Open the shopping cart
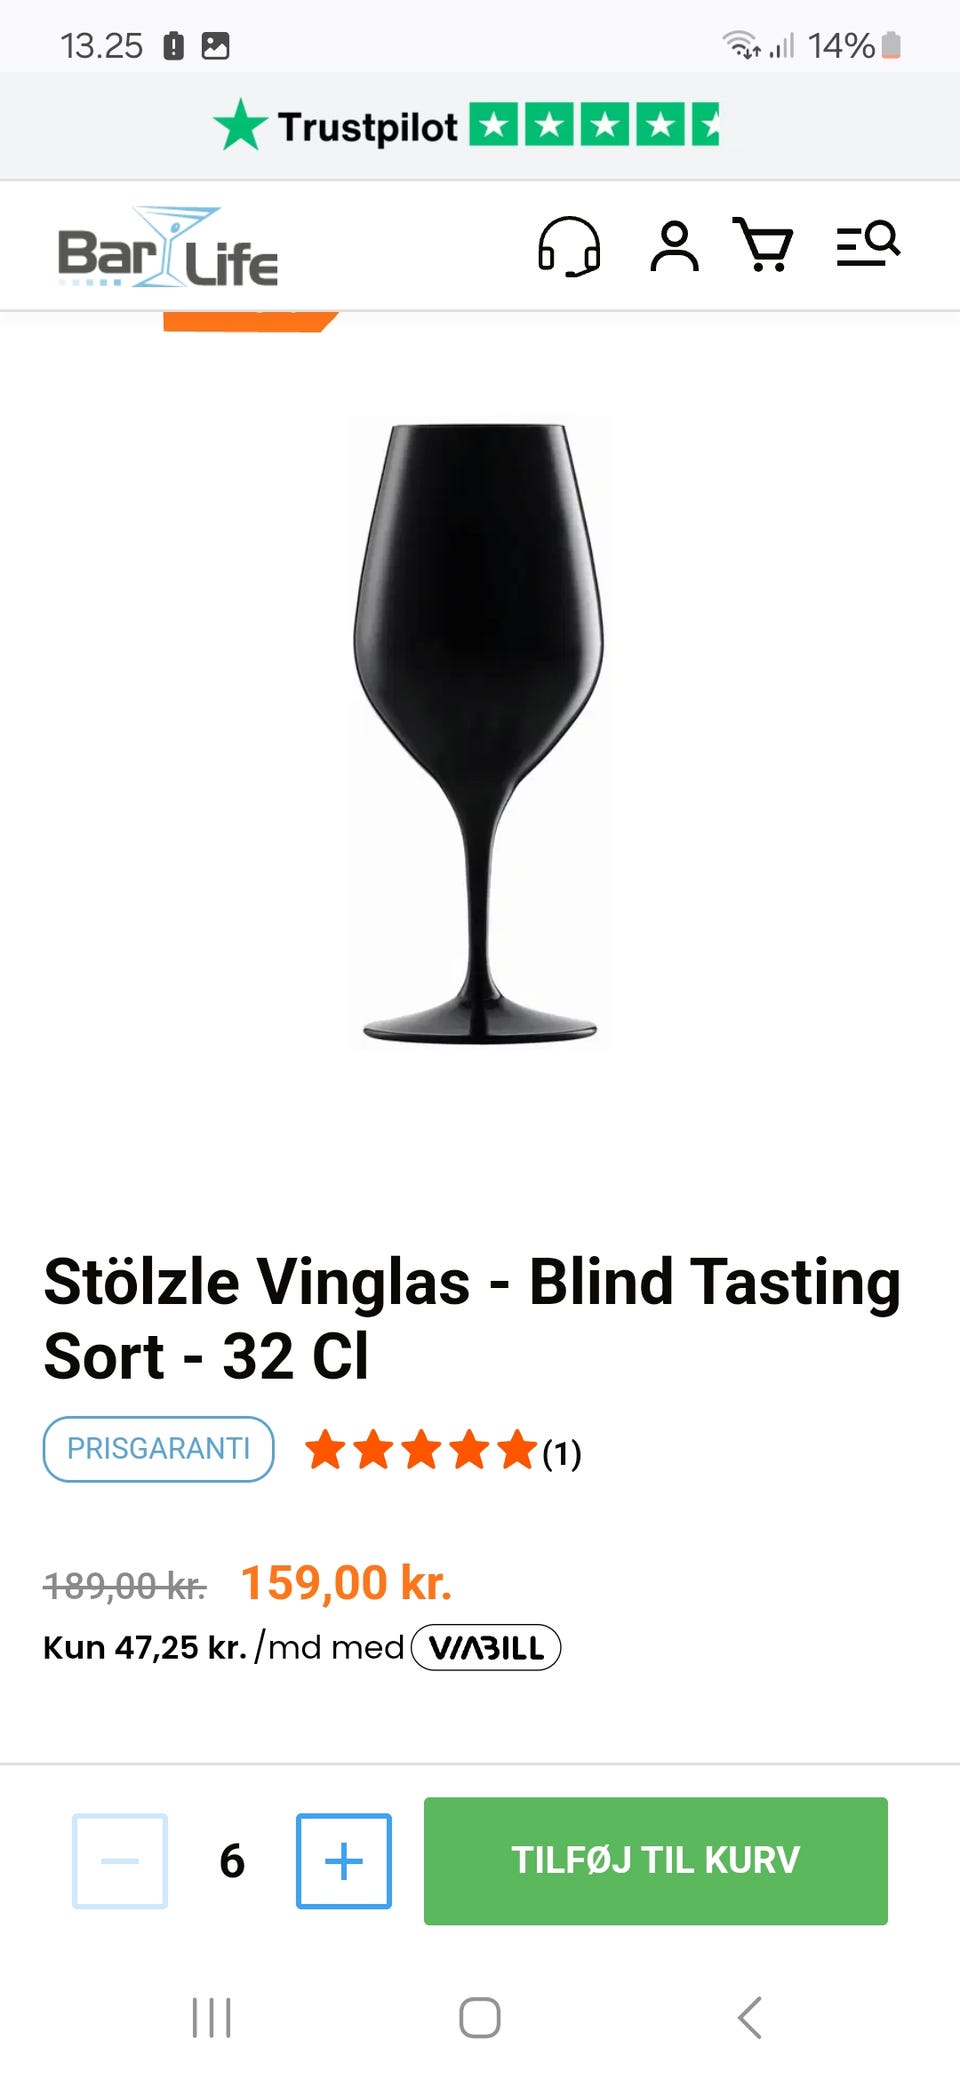Viewport: 960px width, 2080px height. tap(764, 245)
